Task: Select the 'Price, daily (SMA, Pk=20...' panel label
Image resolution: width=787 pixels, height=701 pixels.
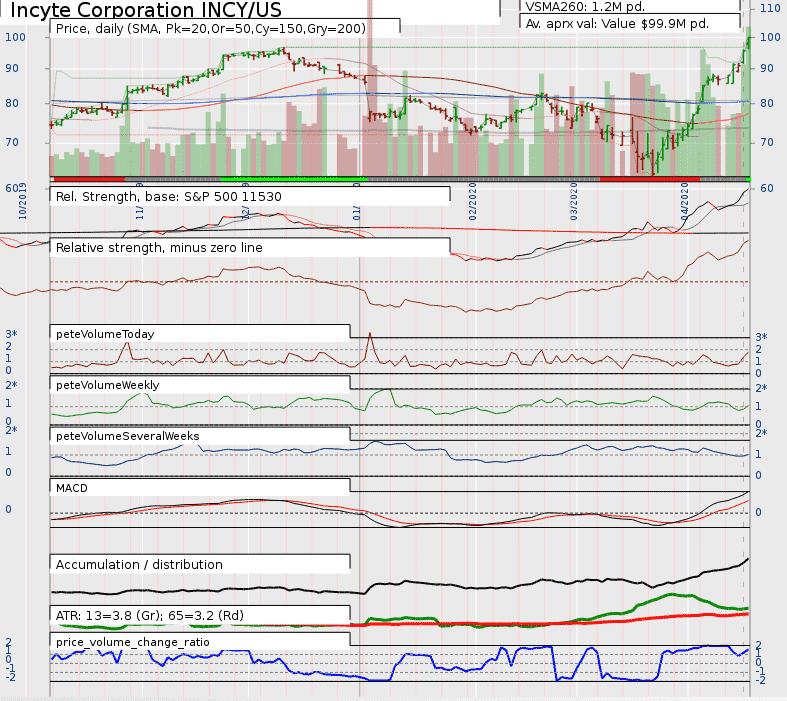Action: click(211, 29)
